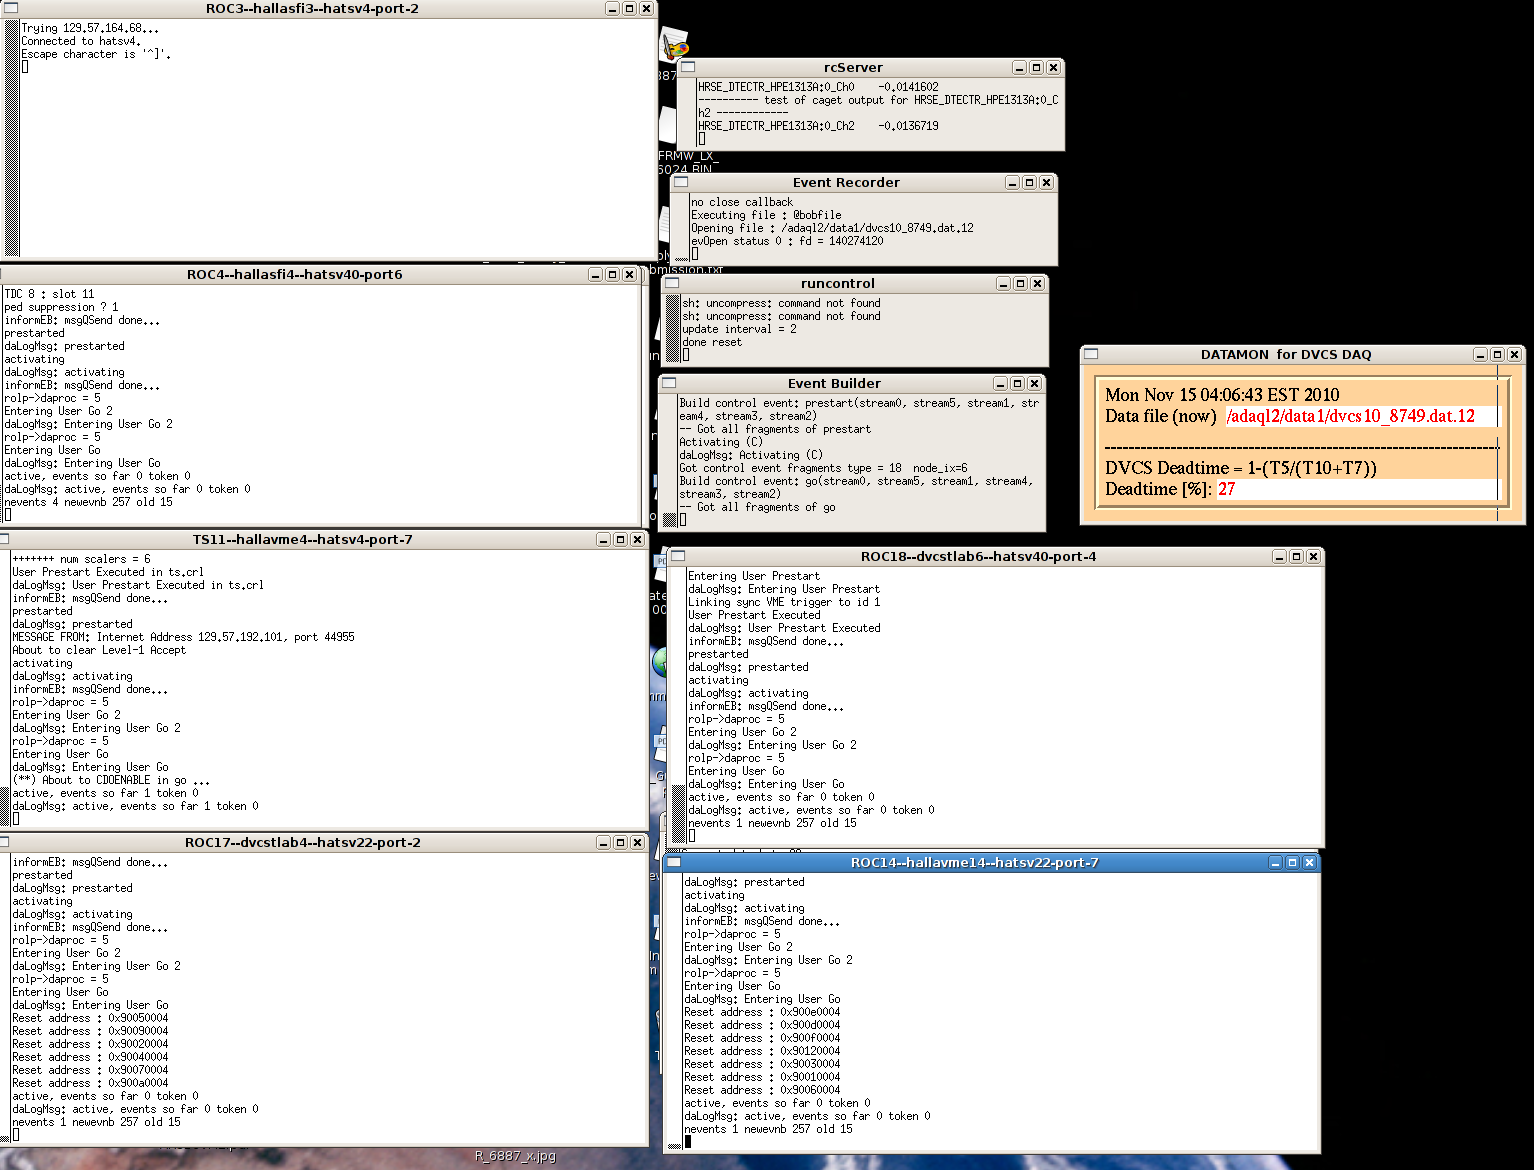Close the TS11 terminal window
This screenshot has height=1170, width=1534.
637,539
